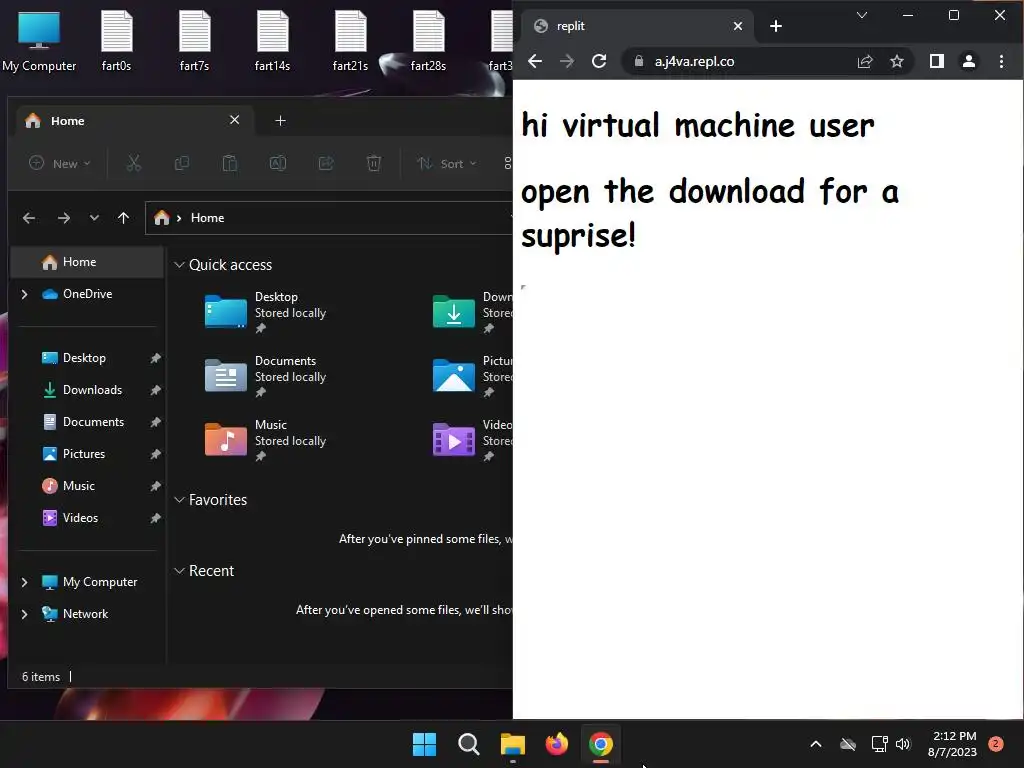The height and width of the screenshot is (768, 1024).
Task: Open a new Chrome tab
Action: (x=776, y=26)
